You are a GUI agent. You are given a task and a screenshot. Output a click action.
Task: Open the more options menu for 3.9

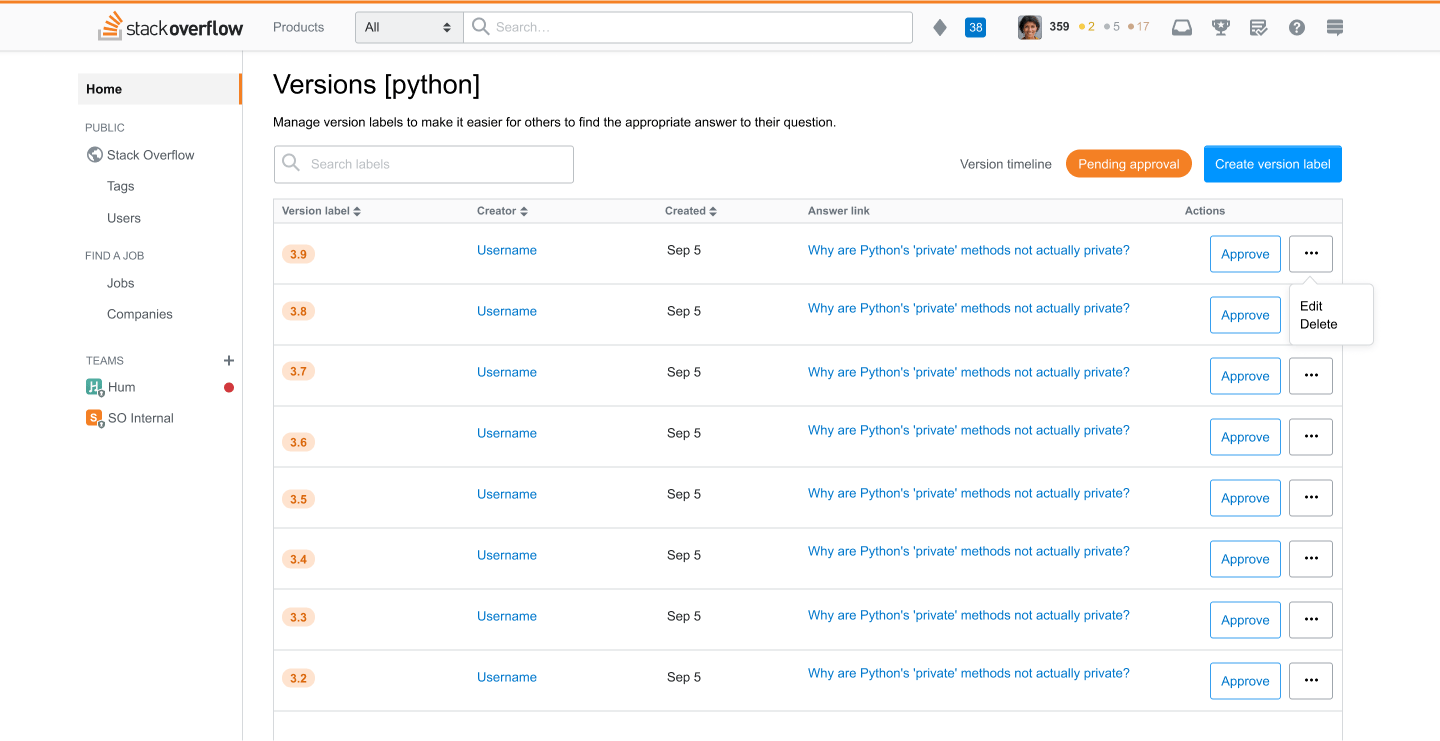pos(1311,254)
